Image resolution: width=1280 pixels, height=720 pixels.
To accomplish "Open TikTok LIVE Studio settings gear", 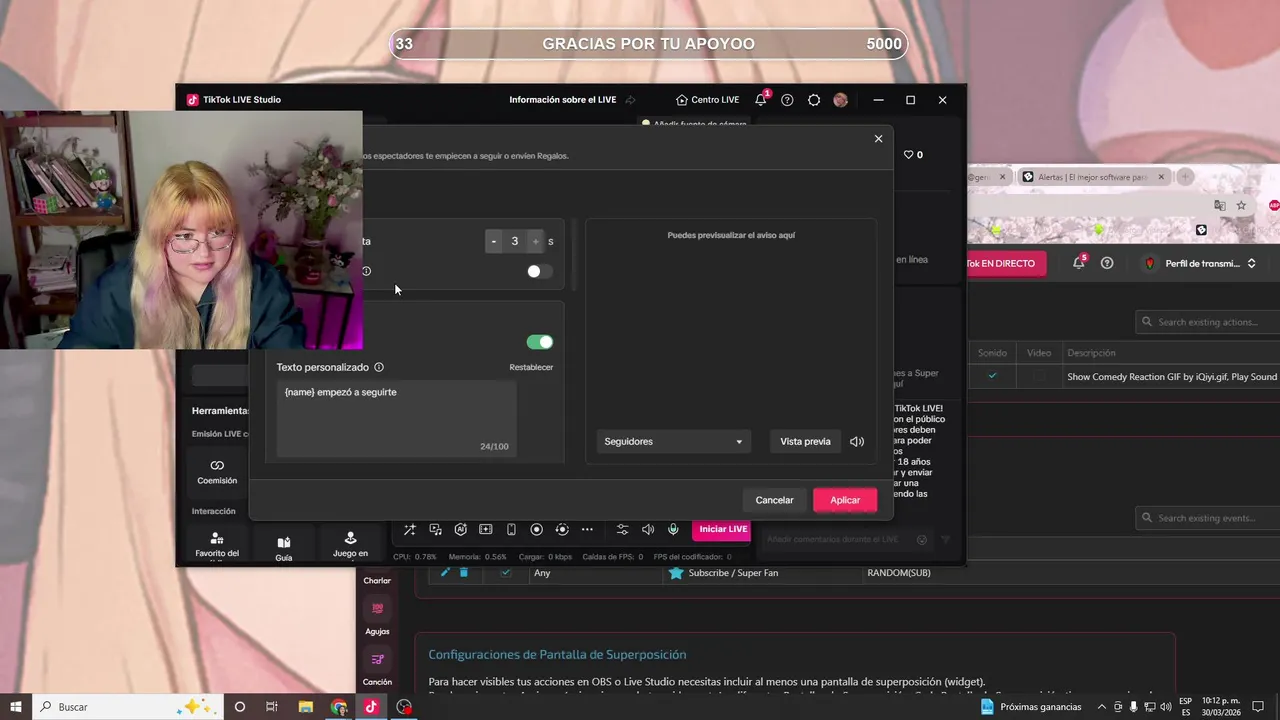I will (x=814, y=100).
